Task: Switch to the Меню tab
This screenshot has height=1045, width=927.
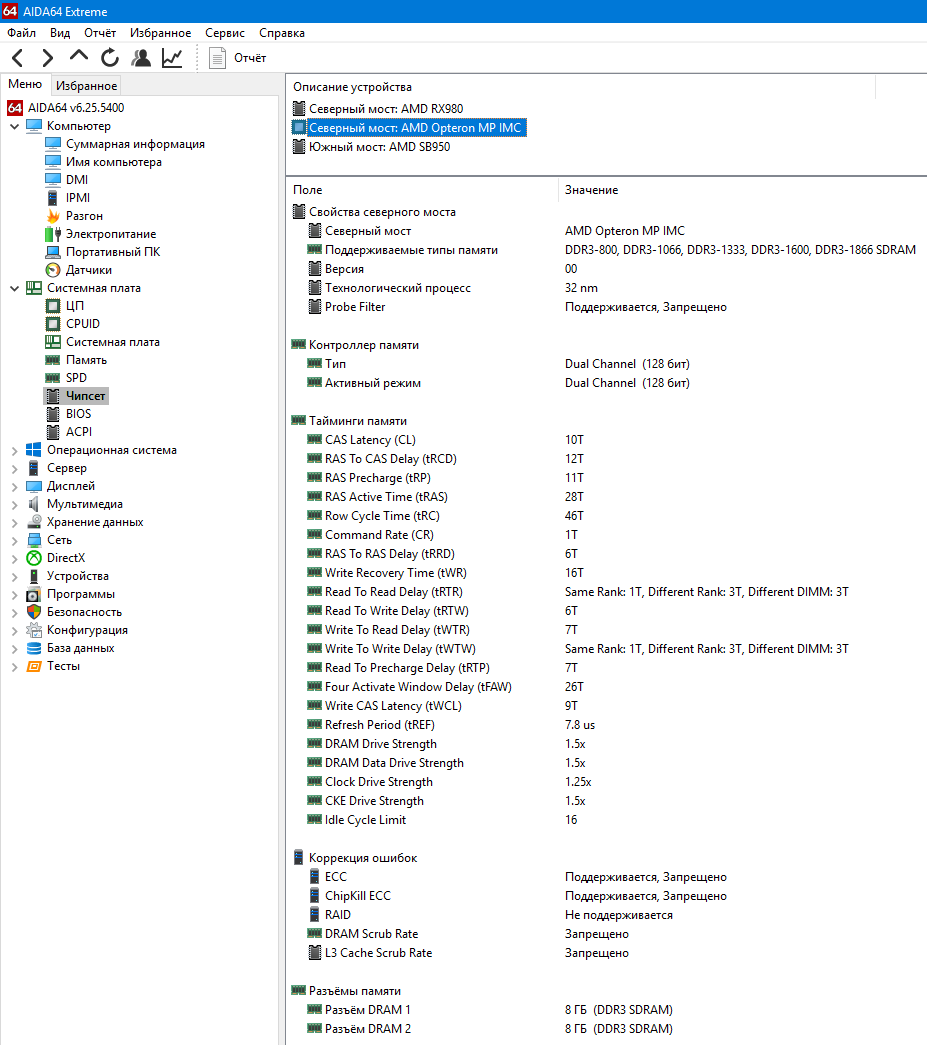Action: (25, 84)
